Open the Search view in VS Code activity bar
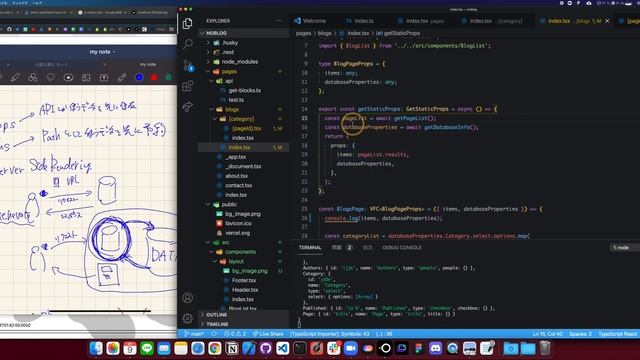This screenshot has width=640, height=360. point(188,44)
